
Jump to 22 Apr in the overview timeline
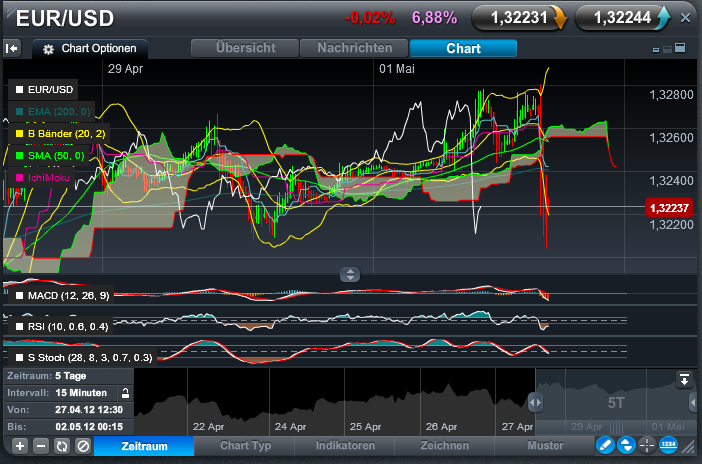pos(208,427)
